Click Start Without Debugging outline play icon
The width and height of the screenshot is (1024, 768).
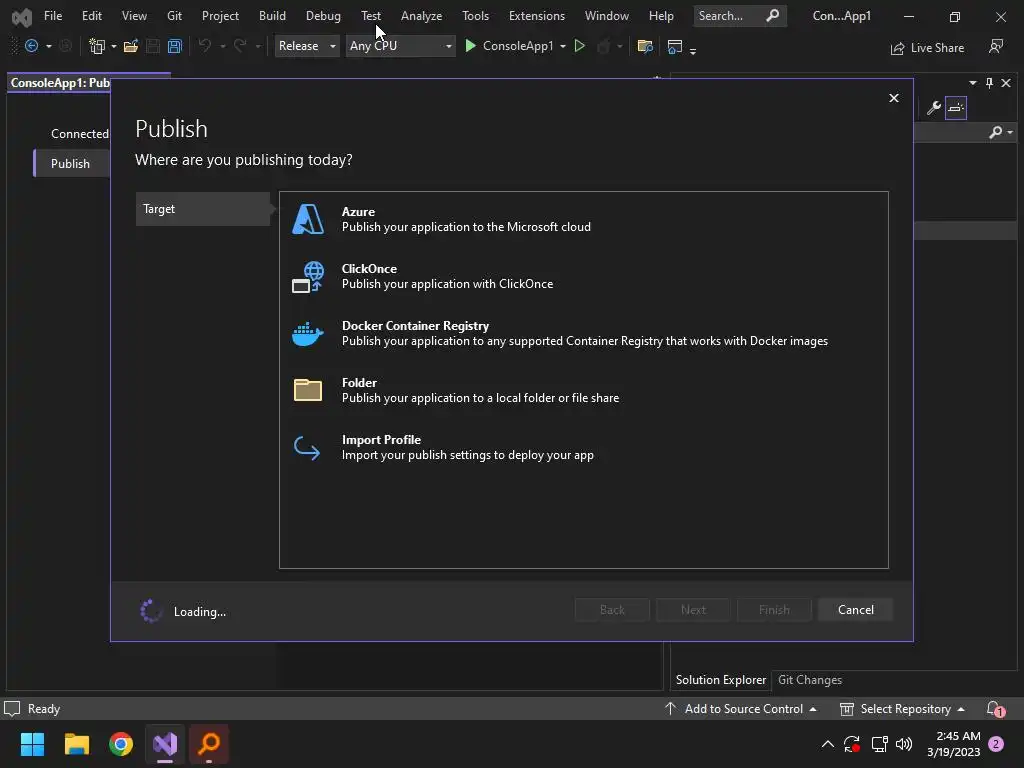pos(579,46)
